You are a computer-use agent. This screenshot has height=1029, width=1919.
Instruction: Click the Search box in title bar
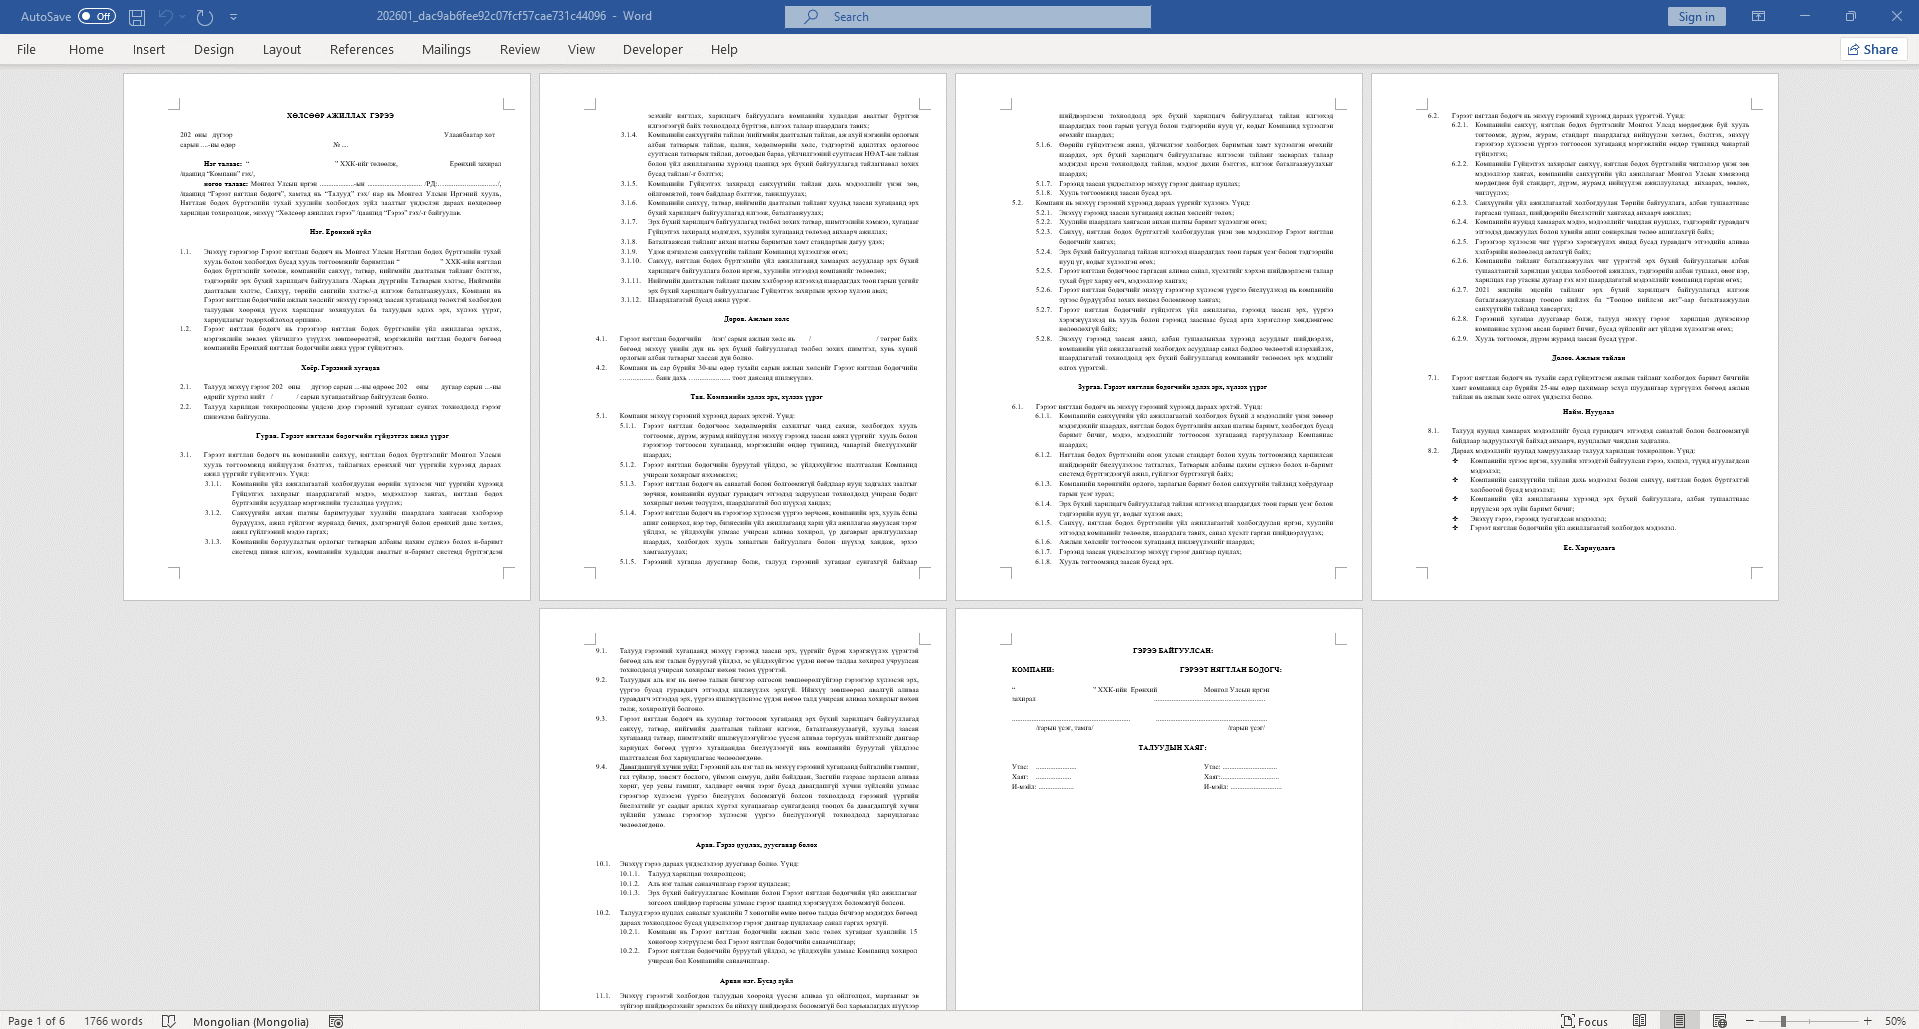pos(967,16)
